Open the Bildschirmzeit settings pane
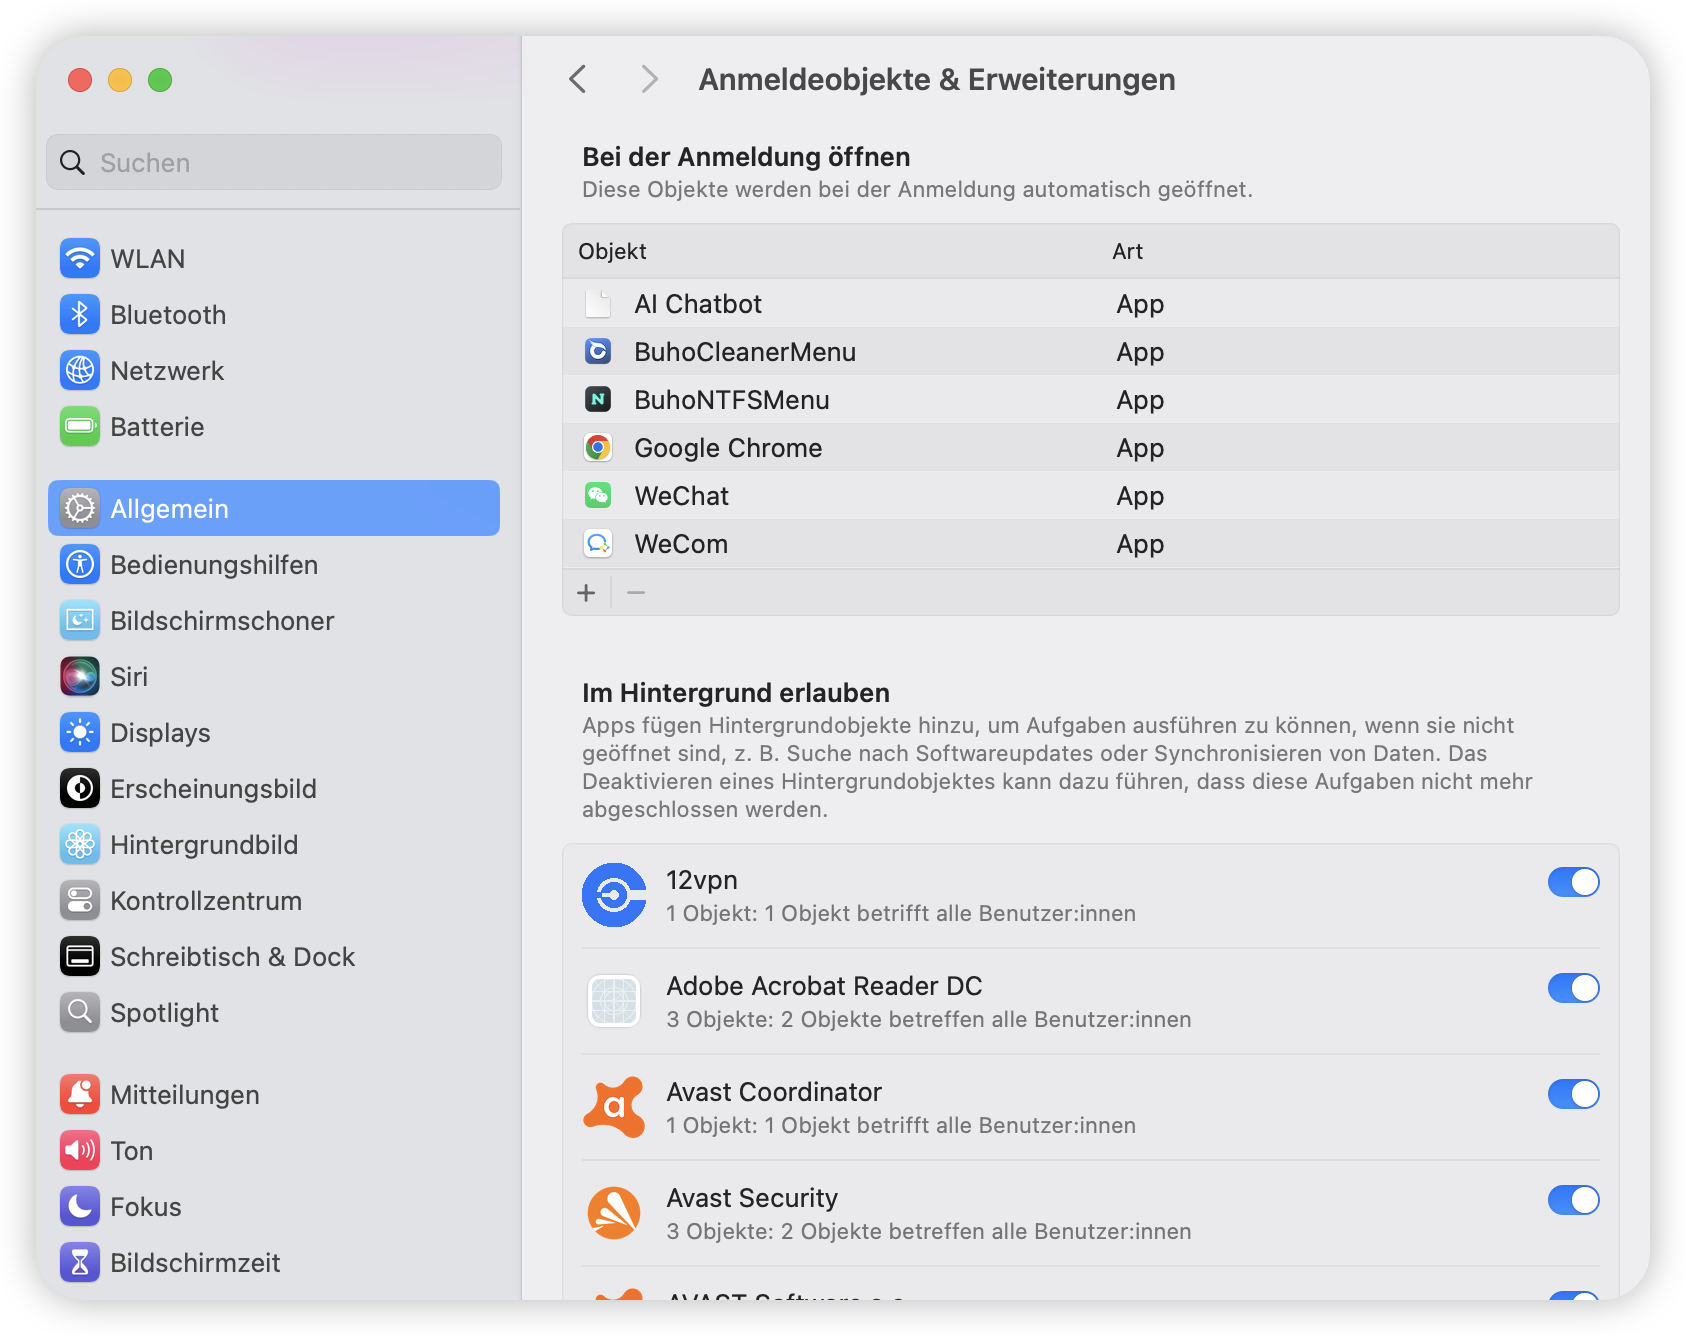This screenshot has height=1336, width=1686. (274, 1262)
